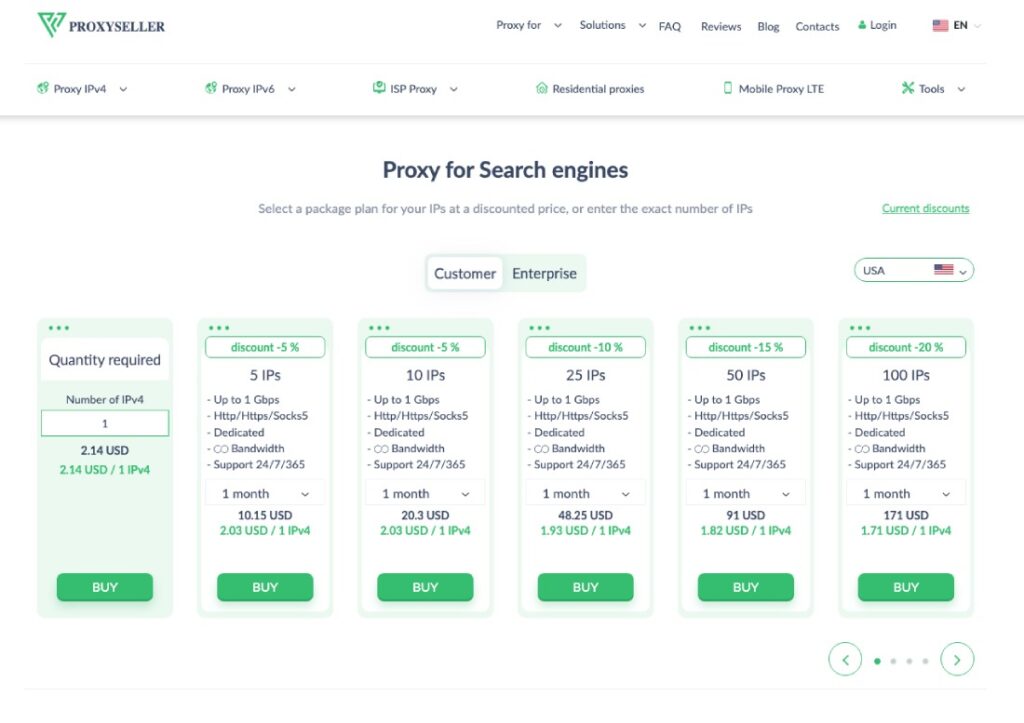Open the Reviews menu item
1024x723 pixels.
[721, 26]
